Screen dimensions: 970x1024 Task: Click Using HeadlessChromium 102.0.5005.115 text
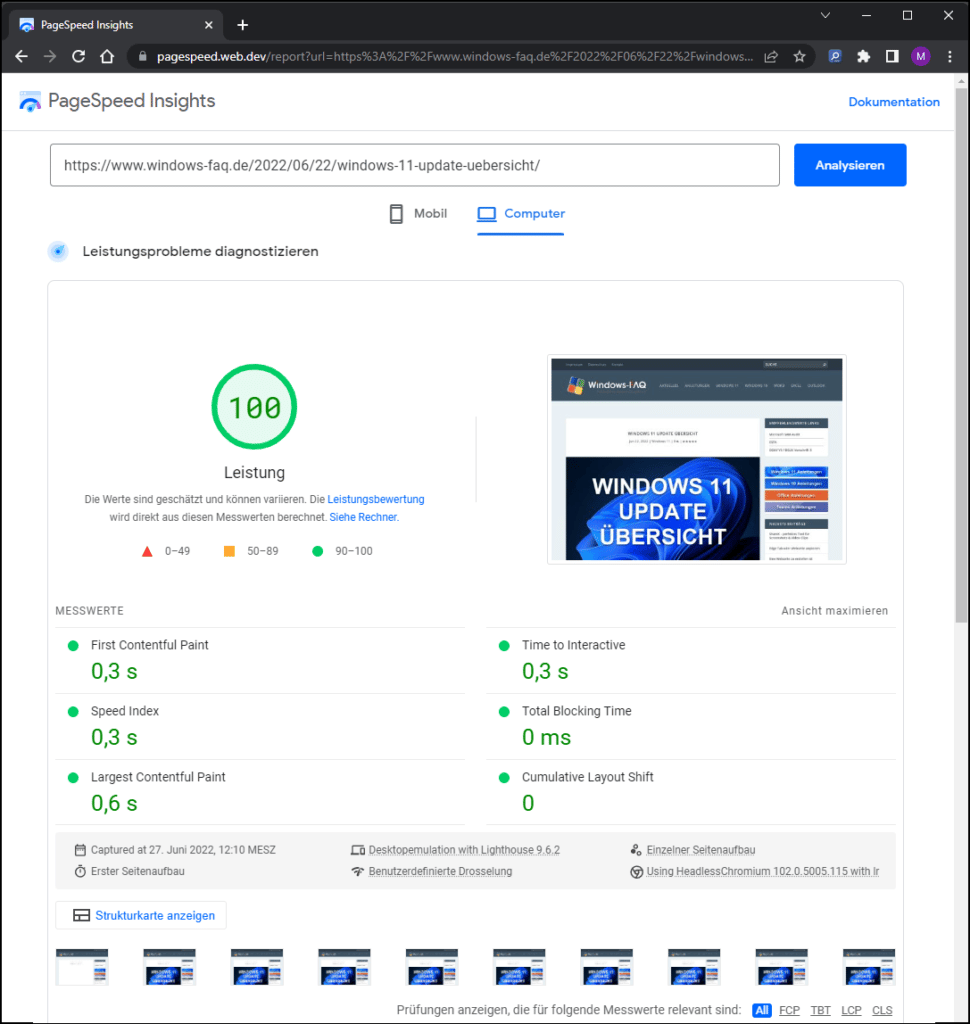[x=762, y=871]
